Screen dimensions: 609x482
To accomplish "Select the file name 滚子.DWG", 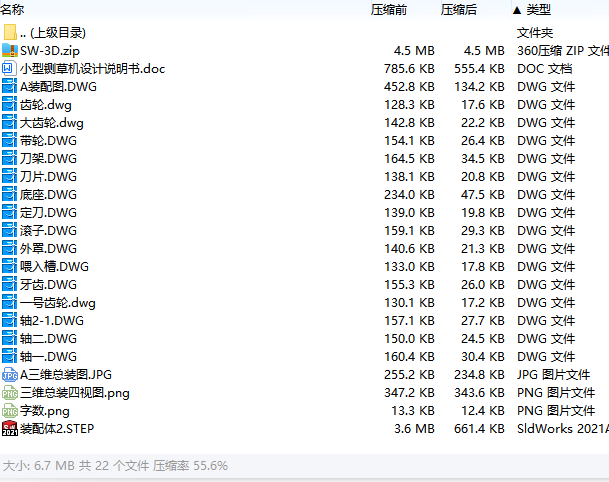I will (x=49, y=231).
